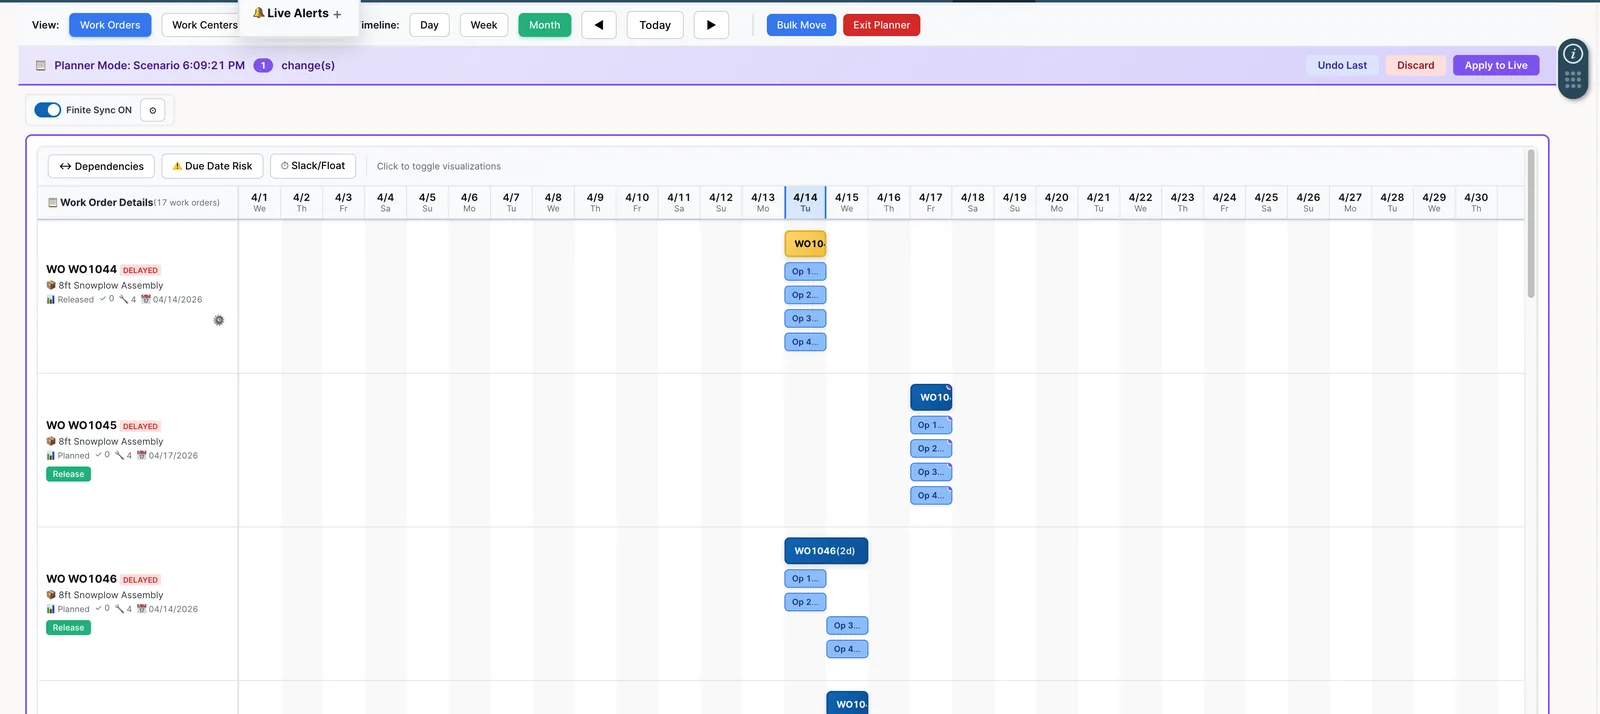Click the WO WO1044 title
1600x714 pixels.
81,269
